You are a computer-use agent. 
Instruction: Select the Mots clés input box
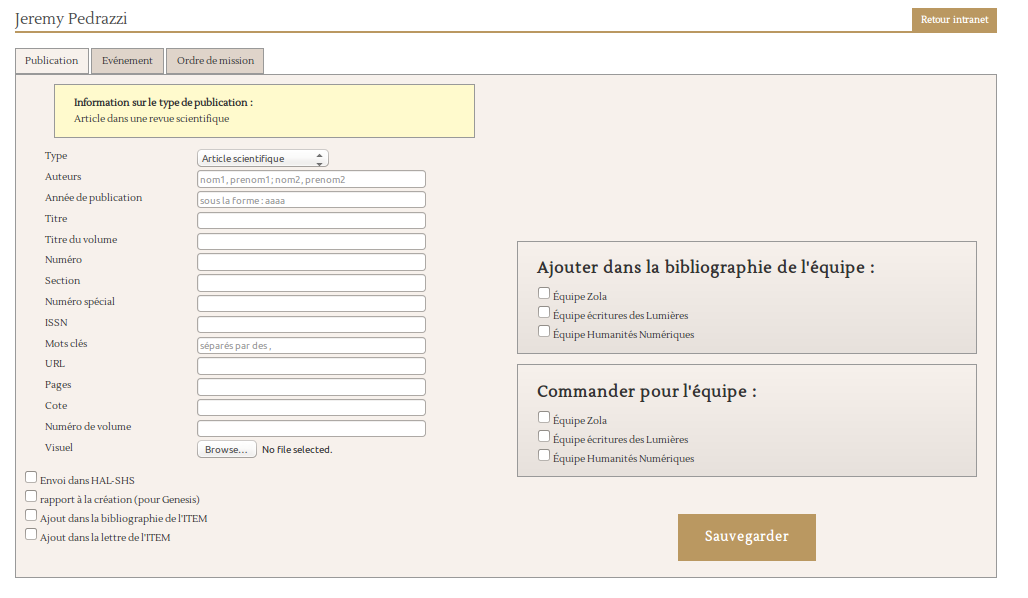click(x=311, y=346)
